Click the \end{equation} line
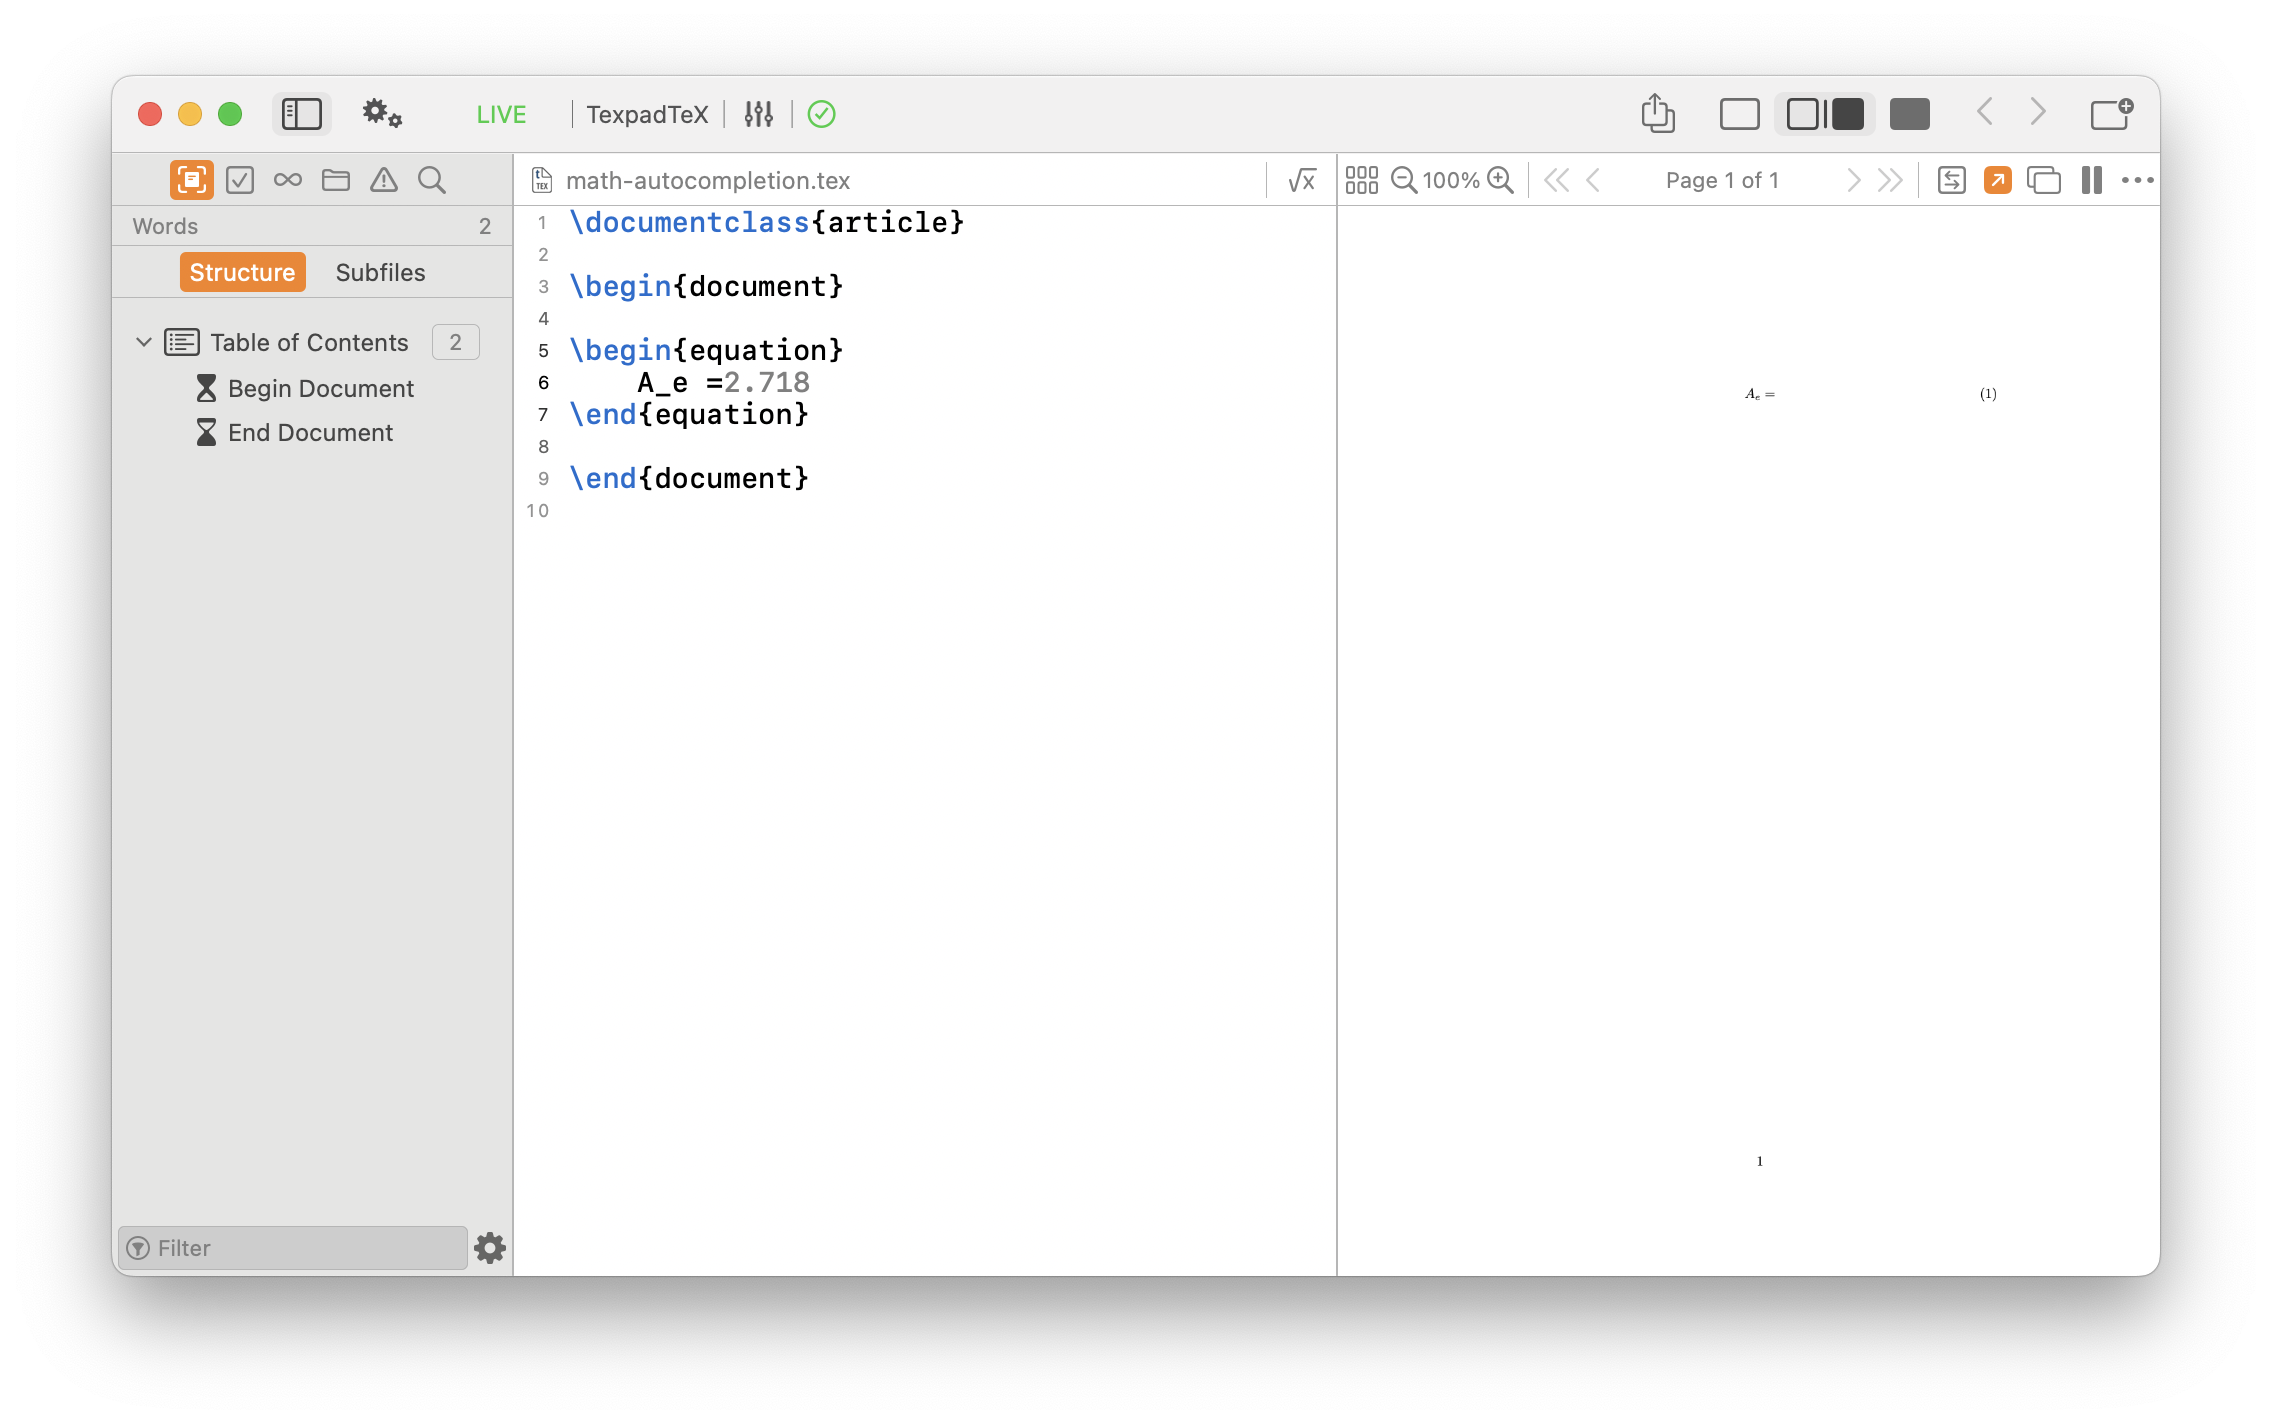 pyautogui.click(x=689, y=414)
